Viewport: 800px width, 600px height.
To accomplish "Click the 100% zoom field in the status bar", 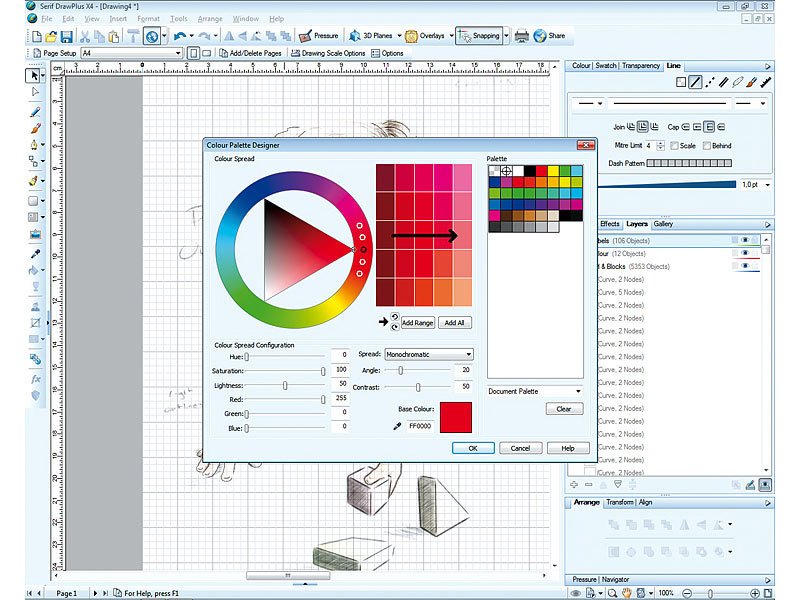I will point(666,592).
